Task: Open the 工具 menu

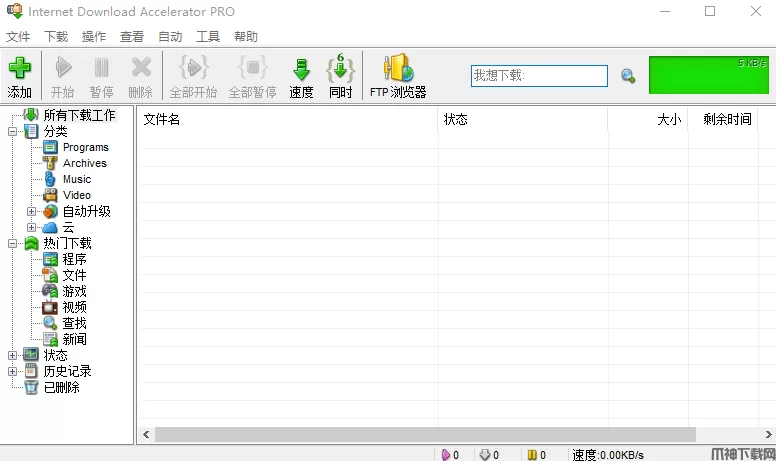Action: (208, 37)
